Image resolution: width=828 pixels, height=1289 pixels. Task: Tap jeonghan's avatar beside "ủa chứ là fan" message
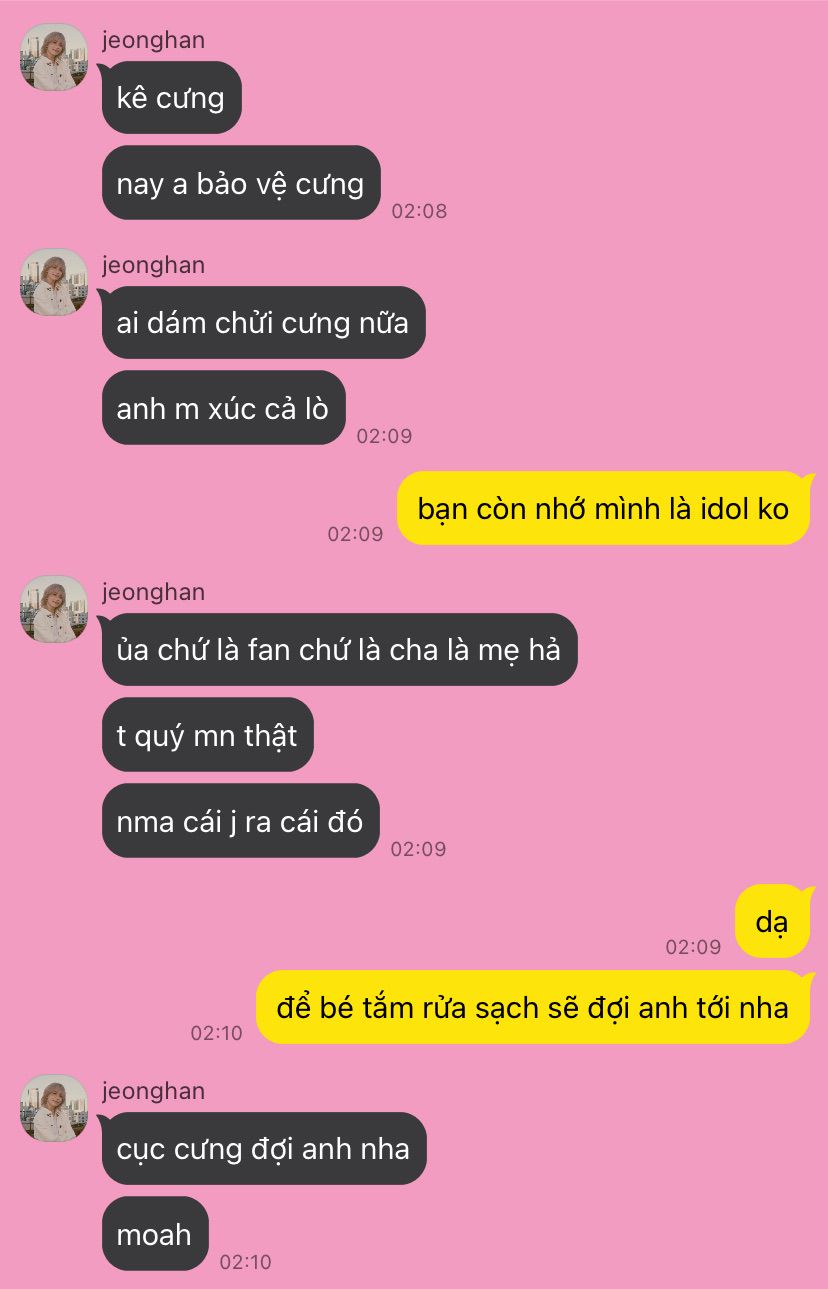click(54, 609)
